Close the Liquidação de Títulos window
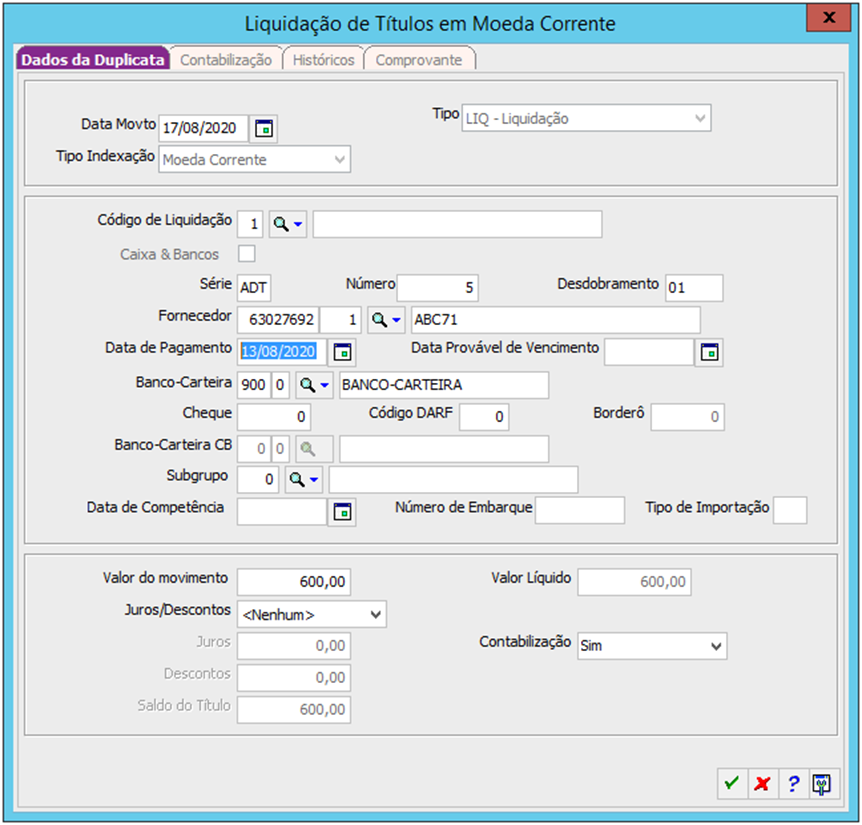Image resolution: width=862 pixels, height=825 pixels. (x=828, y=18)
